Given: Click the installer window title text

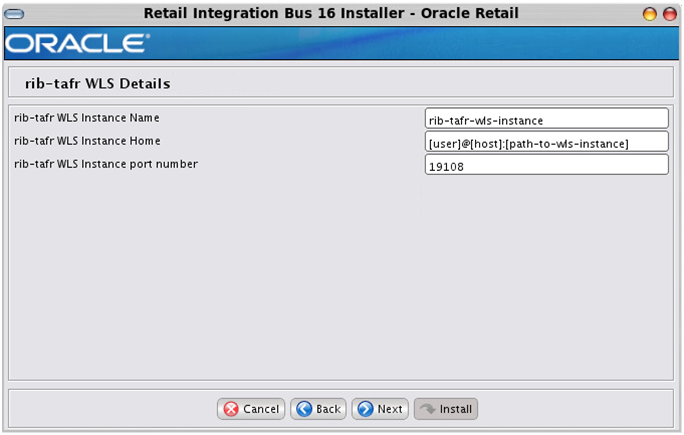Looking at the screenshot, I should [331, 14].
